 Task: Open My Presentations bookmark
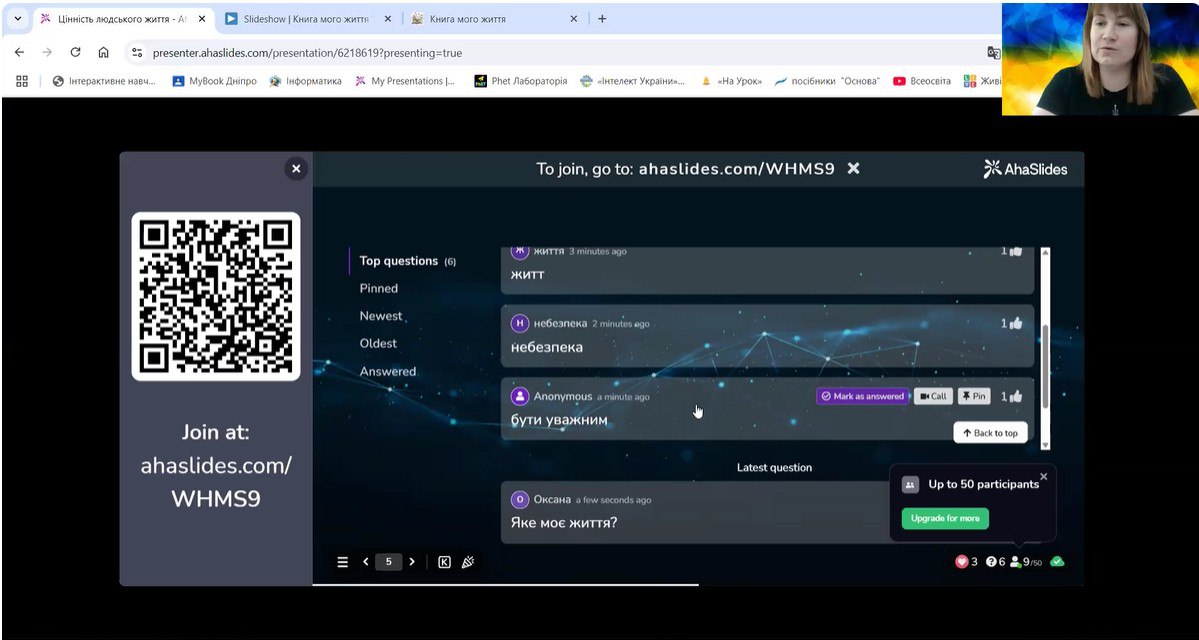[405, 80]
